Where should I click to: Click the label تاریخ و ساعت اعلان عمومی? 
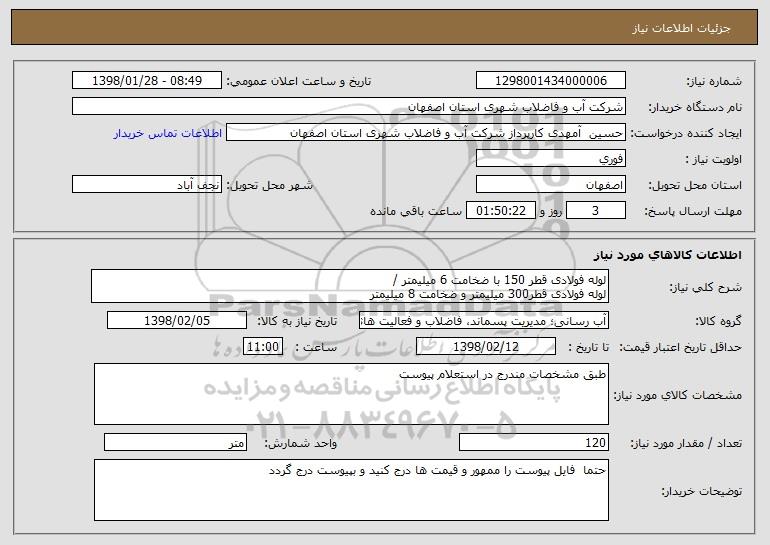point(299,81)
